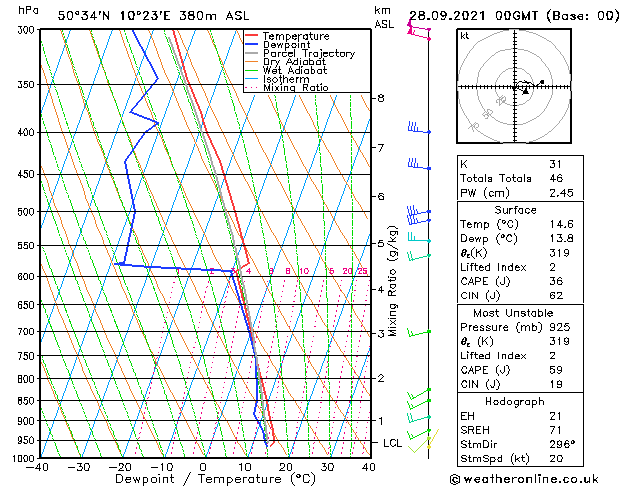This screenshot has width=629, height=486.
Task: Click the 'LCL' level marker label
Action: click(x=392, y=443)
